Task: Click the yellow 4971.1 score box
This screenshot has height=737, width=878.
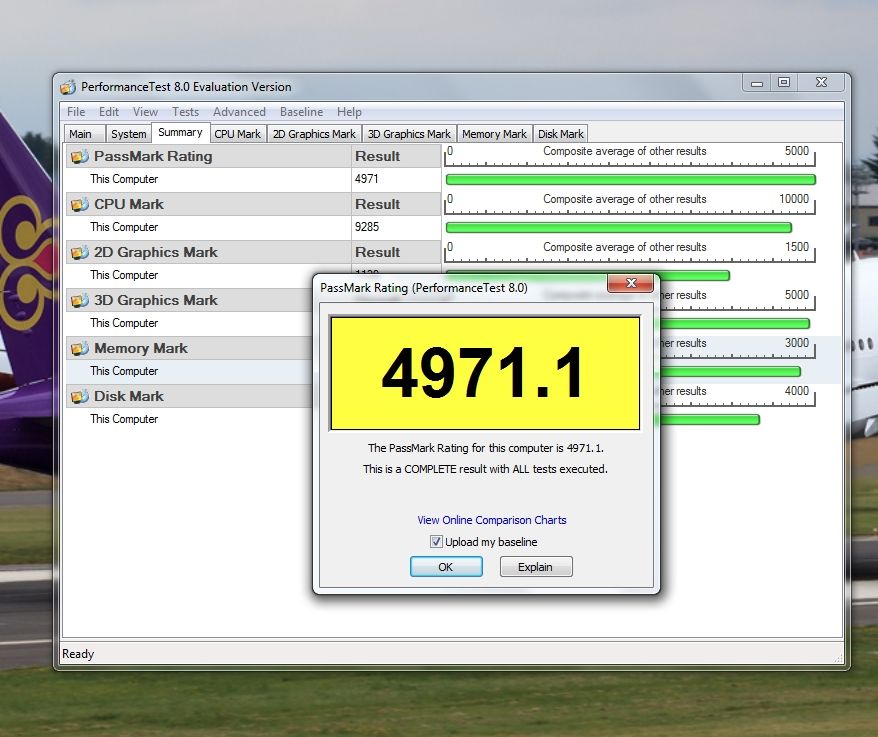Action: [485, 374]
